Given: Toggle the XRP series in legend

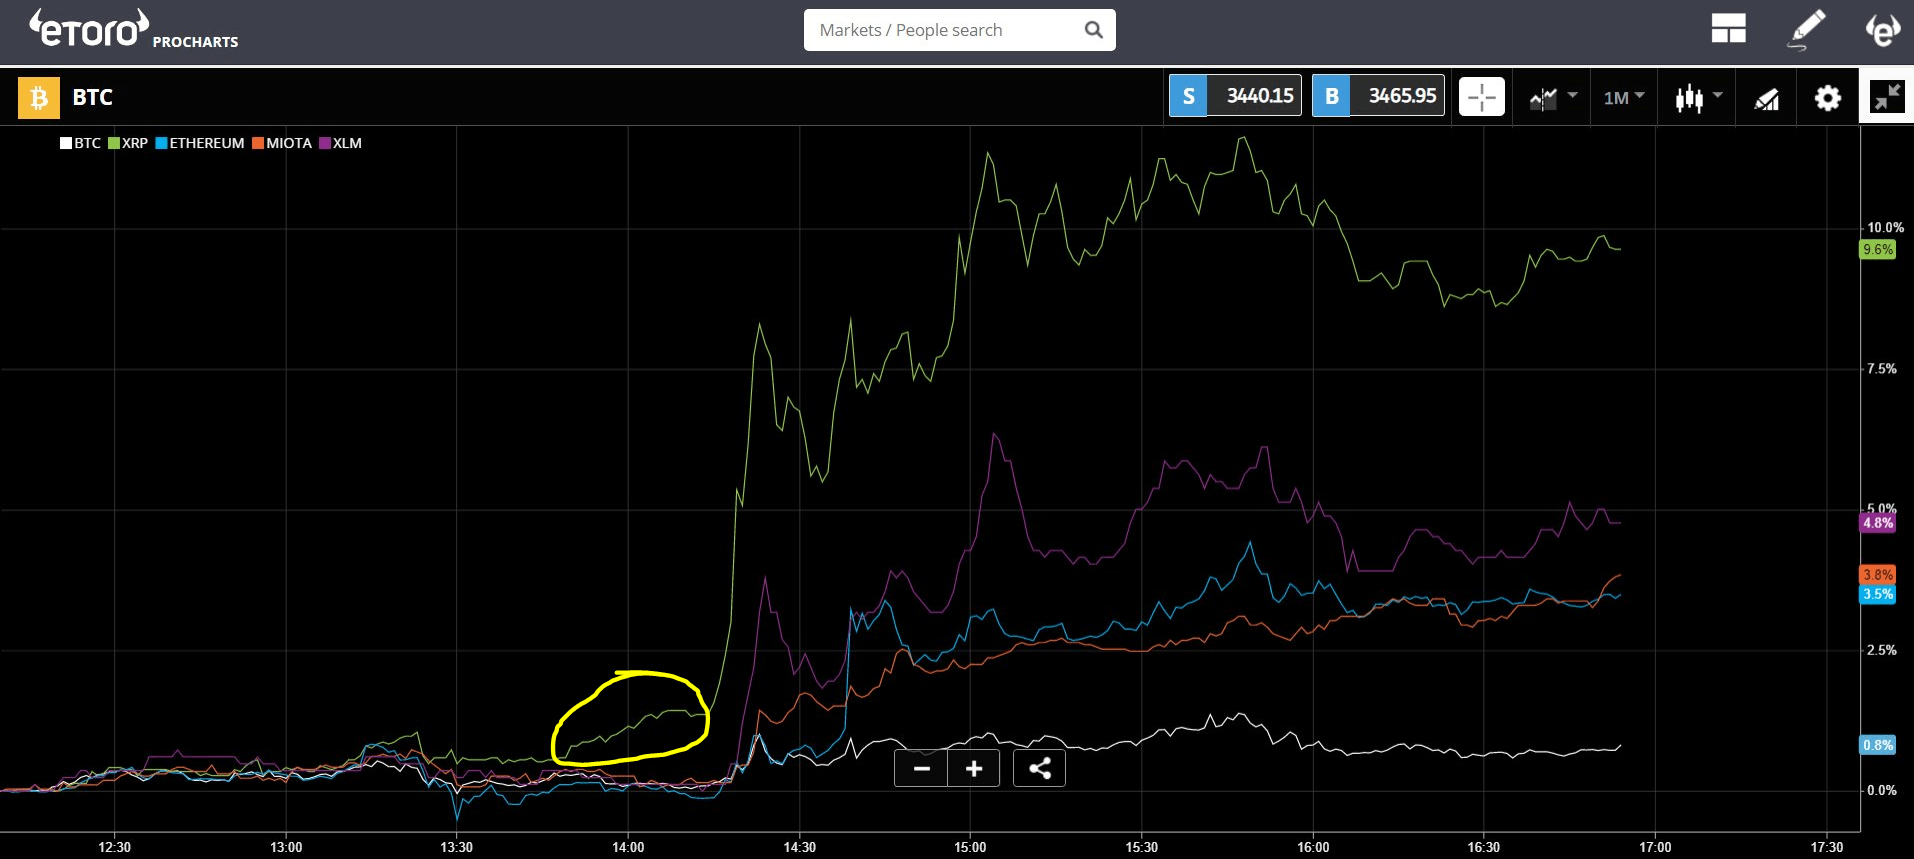Looking at the screenshot, I should click(128, 143).
